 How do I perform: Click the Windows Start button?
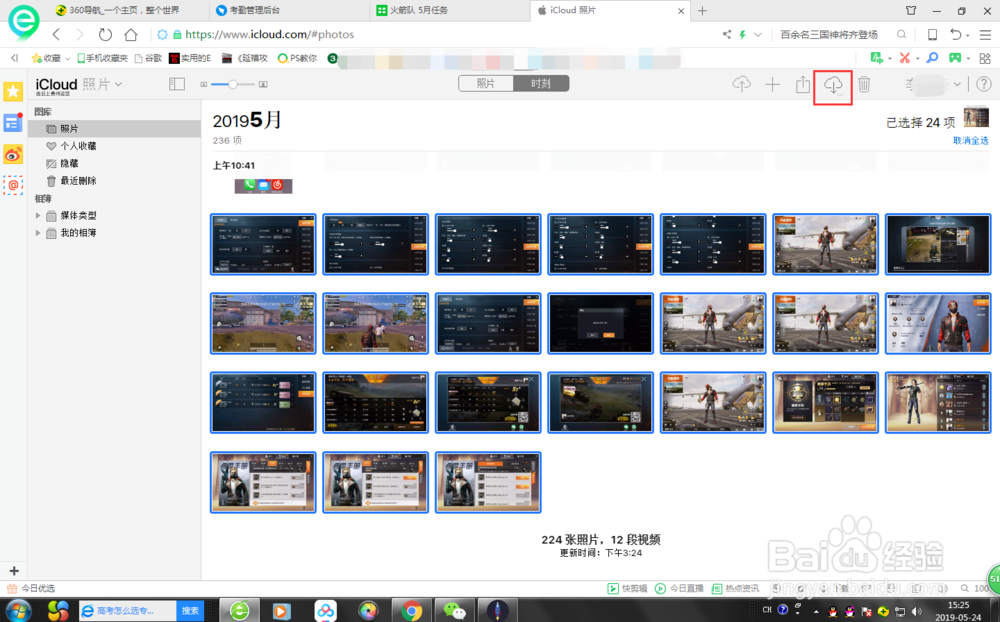18,611
